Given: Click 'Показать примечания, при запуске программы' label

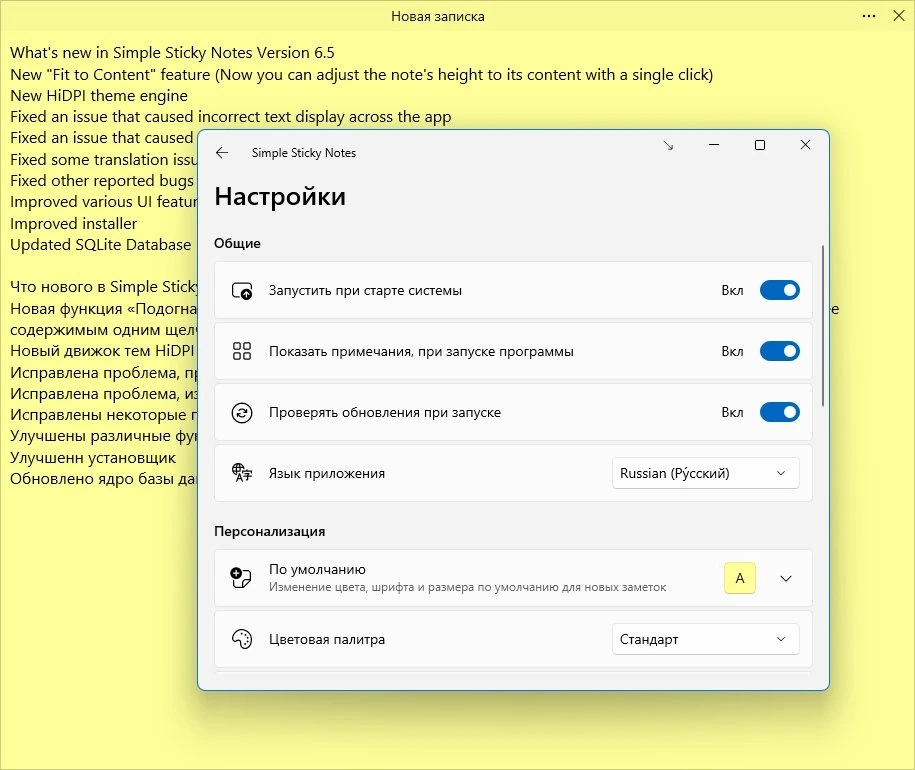Looking at the screenshot, I should click(421, 351).
